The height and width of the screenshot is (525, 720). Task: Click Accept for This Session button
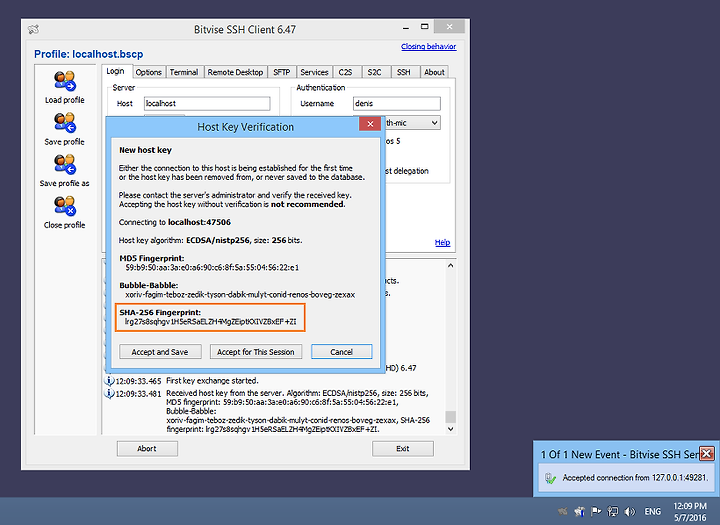coord(256,352)
